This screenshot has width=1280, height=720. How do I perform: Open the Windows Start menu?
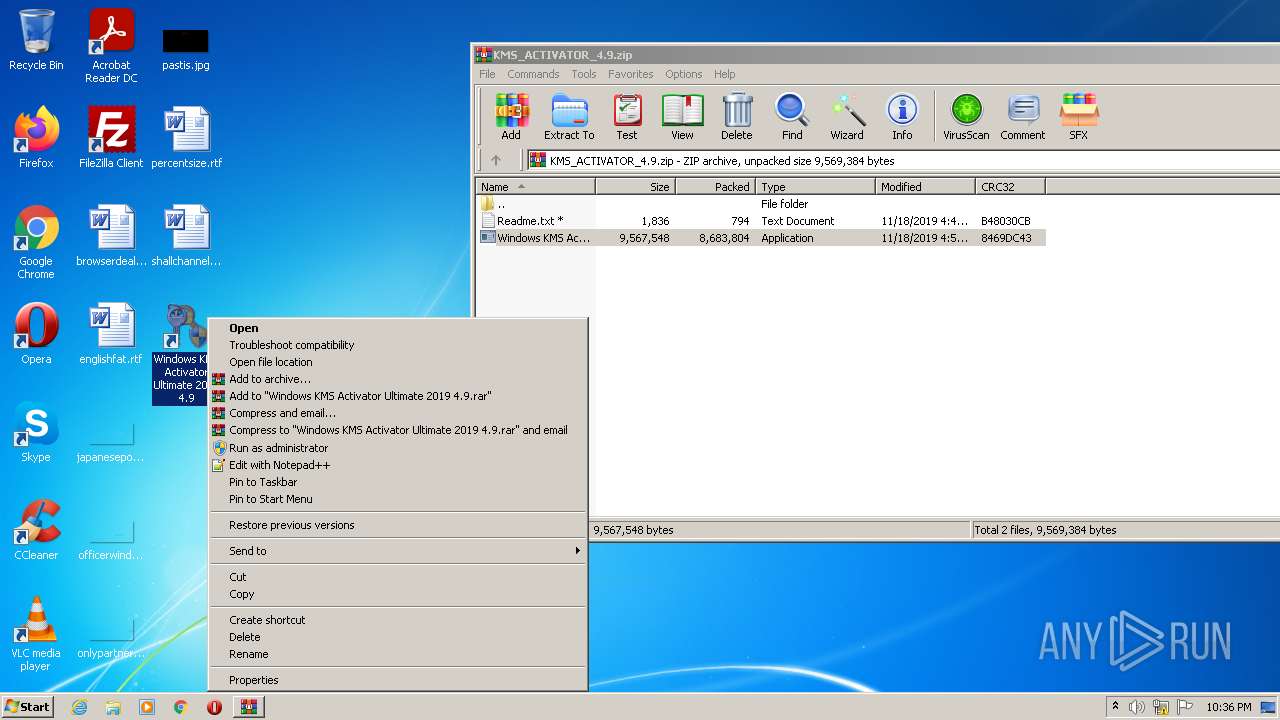click(28, 706)
